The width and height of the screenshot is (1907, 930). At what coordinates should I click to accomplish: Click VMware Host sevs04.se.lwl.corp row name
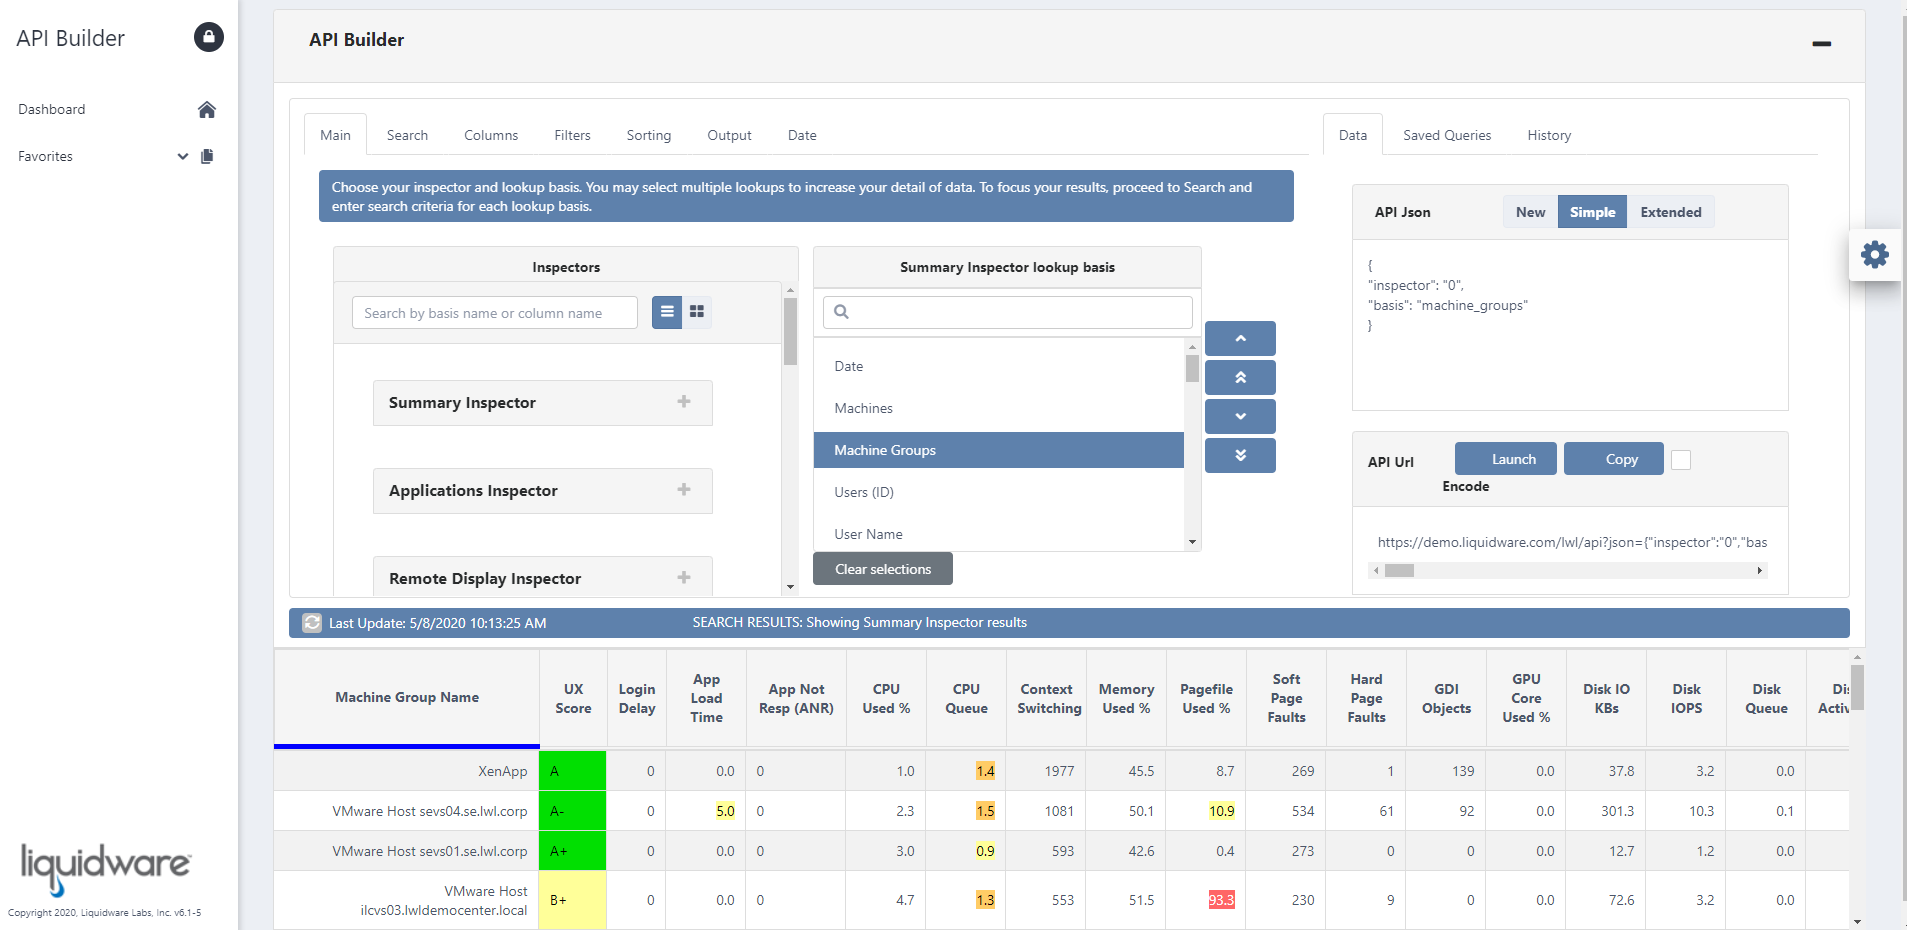click(x=430, y=811)
